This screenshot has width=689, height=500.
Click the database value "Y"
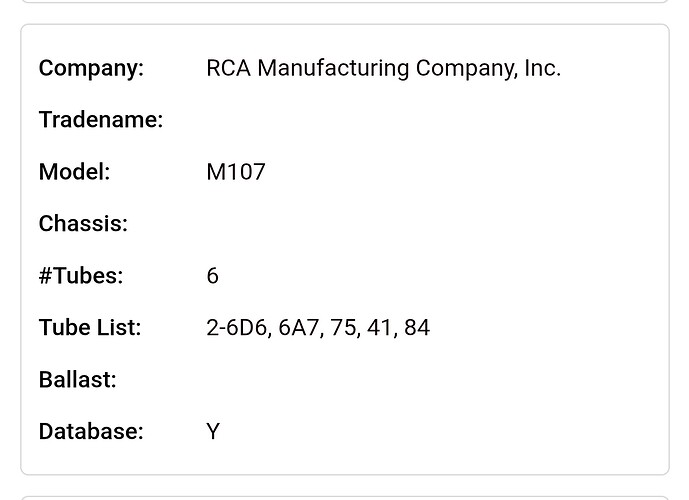[x=213, y=432]
